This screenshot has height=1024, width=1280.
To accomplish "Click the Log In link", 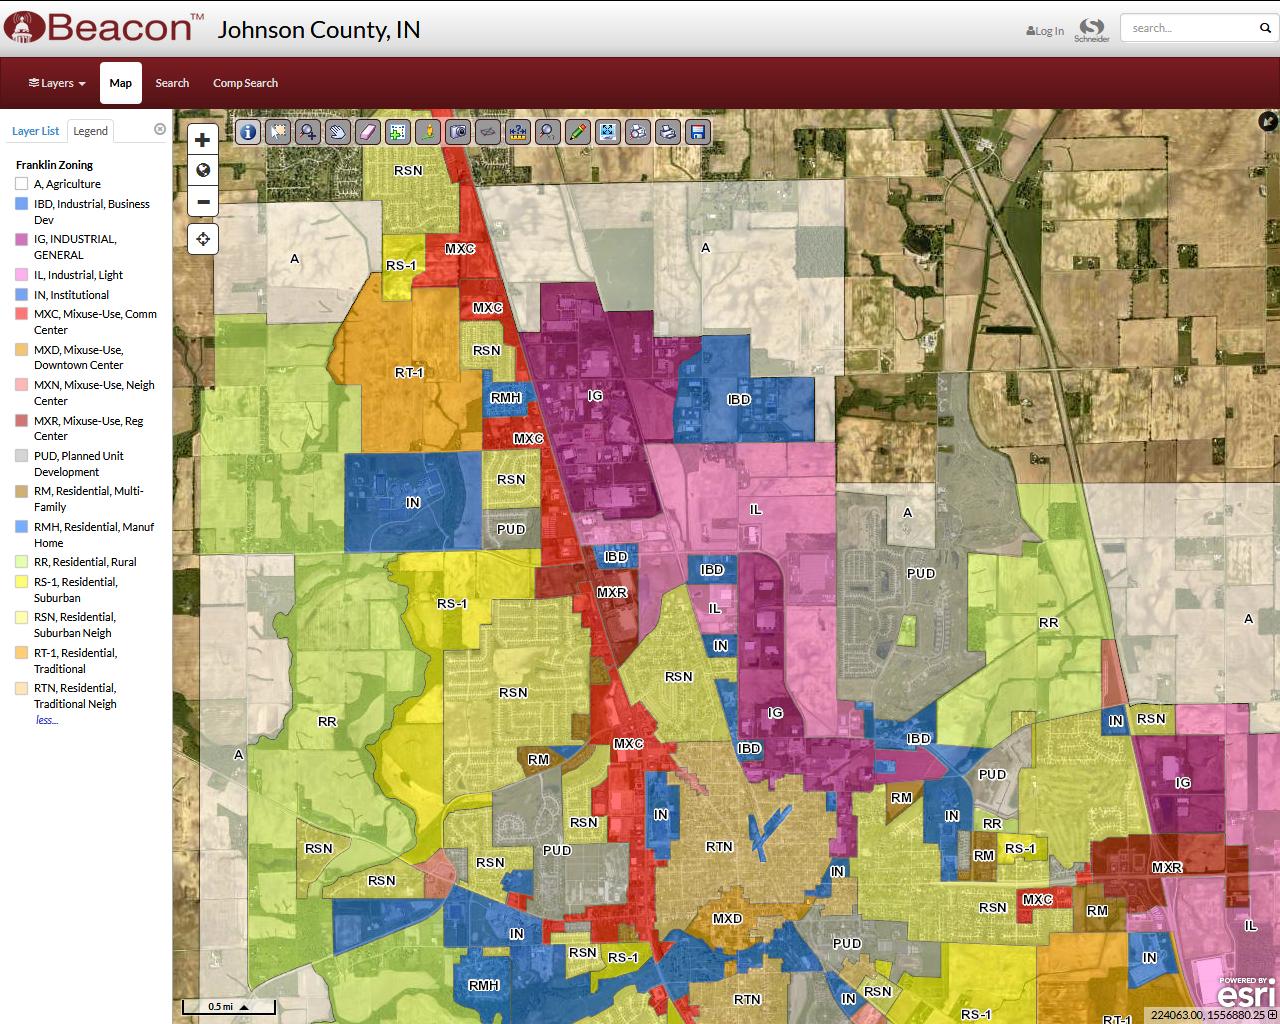I will pyautogui.click(x=1045, y=31).
